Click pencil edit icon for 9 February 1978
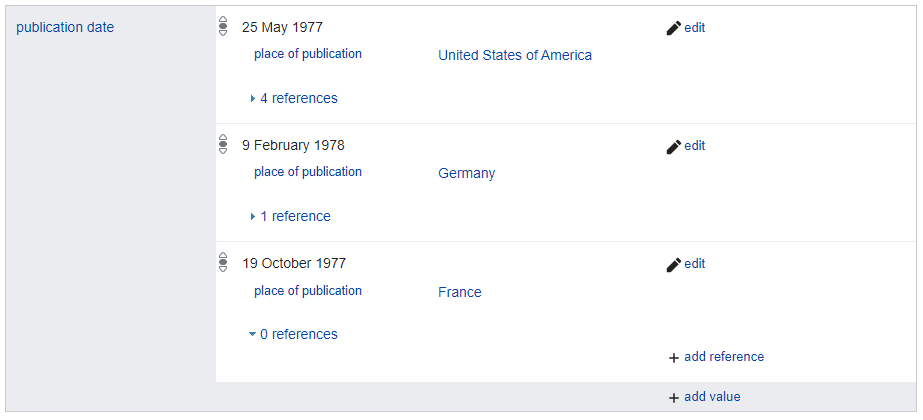The width and height of the screenshot is (923, 420). [674, 146]
